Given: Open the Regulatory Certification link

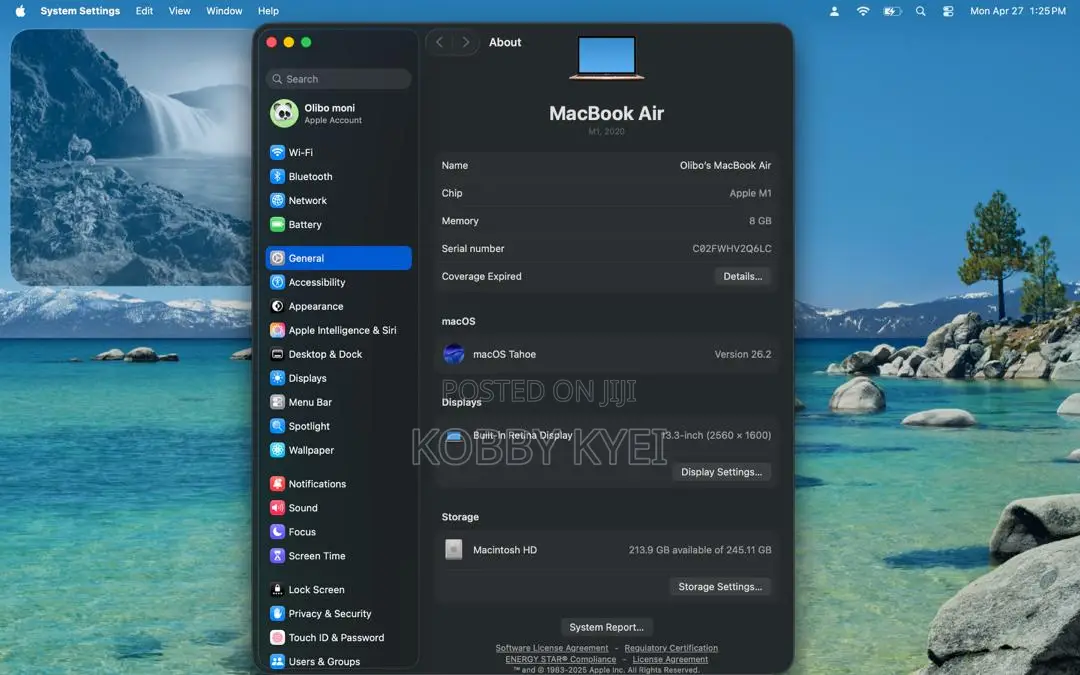Looking at the screenshot, I should point(671,648).
